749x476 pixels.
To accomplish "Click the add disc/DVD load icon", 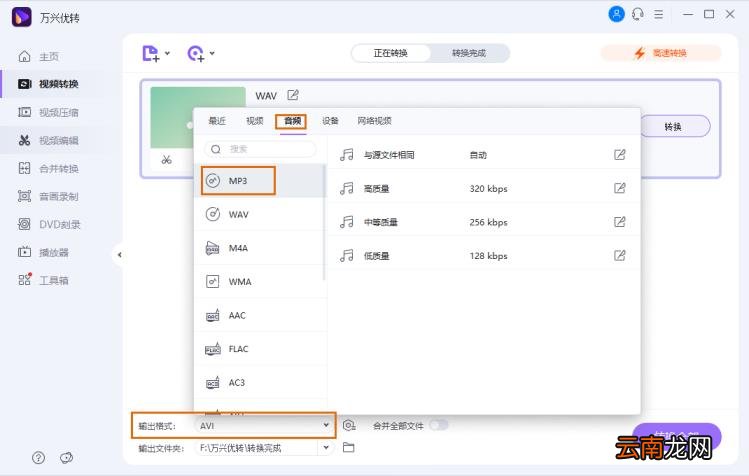I will coord(196,53).
